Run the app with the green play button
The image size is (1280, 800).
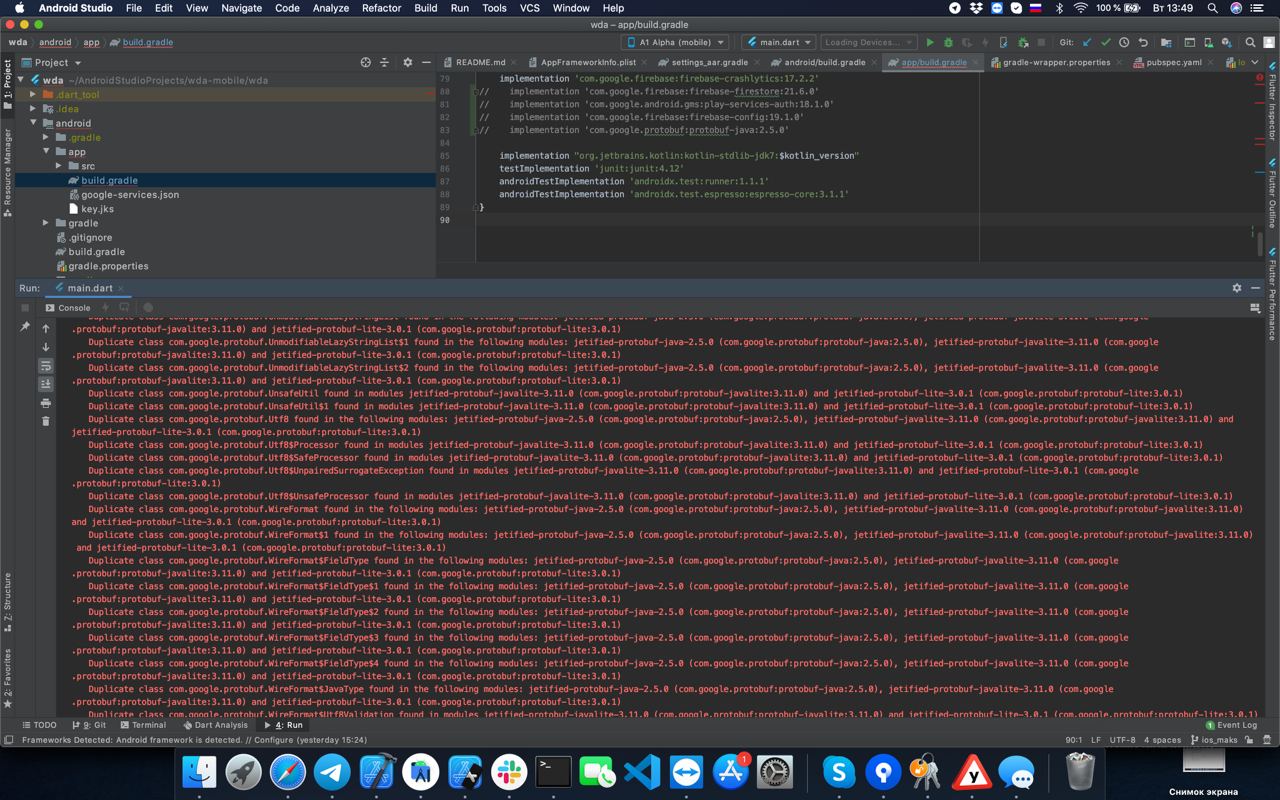pos(930,42)
